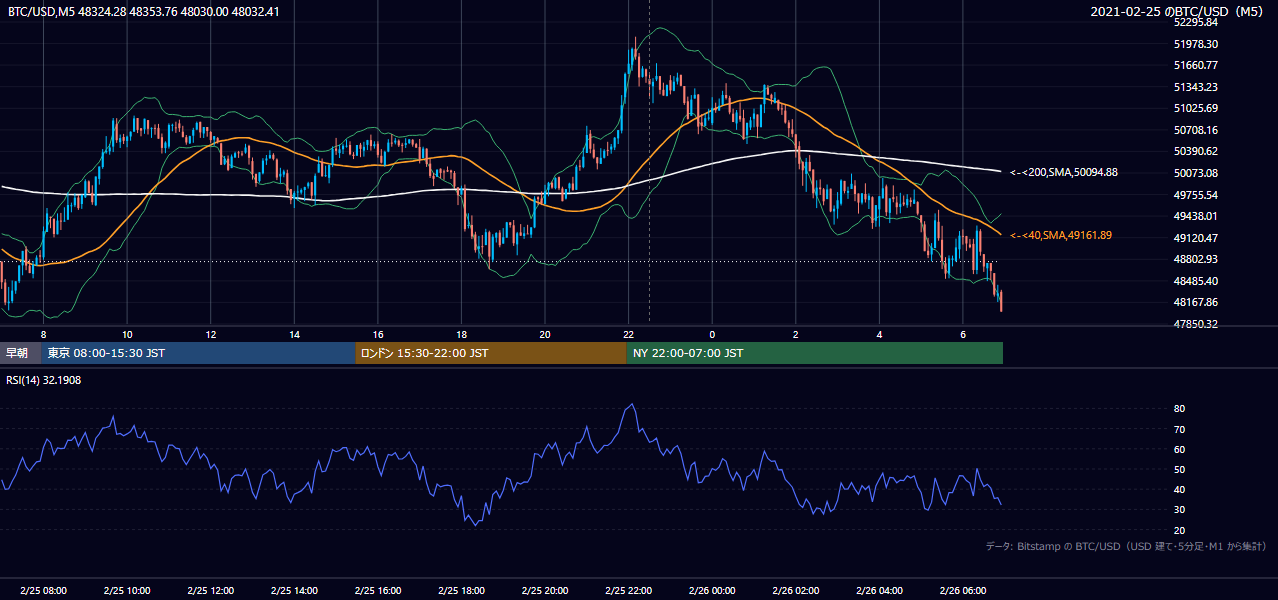Viewport: 1278px width, 600px height.
Task: Click the price axis label 47850.32
Action: click(x=1195, y=324)
